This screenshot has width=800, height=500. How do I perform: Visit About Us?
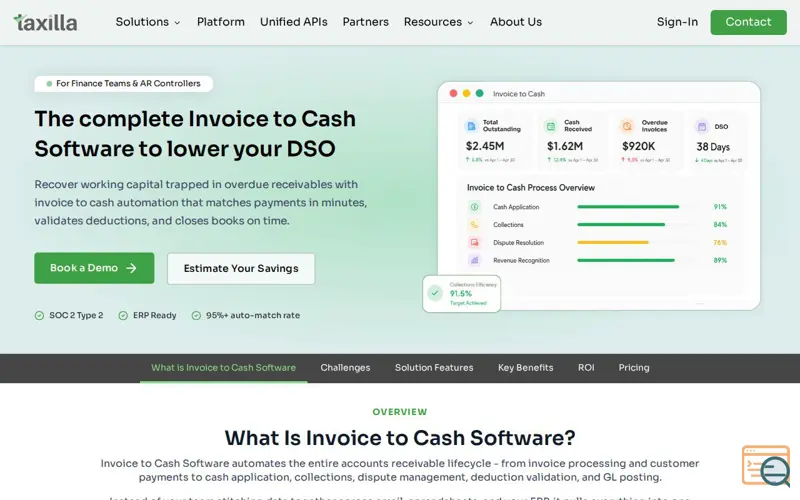tap(516, 22)
